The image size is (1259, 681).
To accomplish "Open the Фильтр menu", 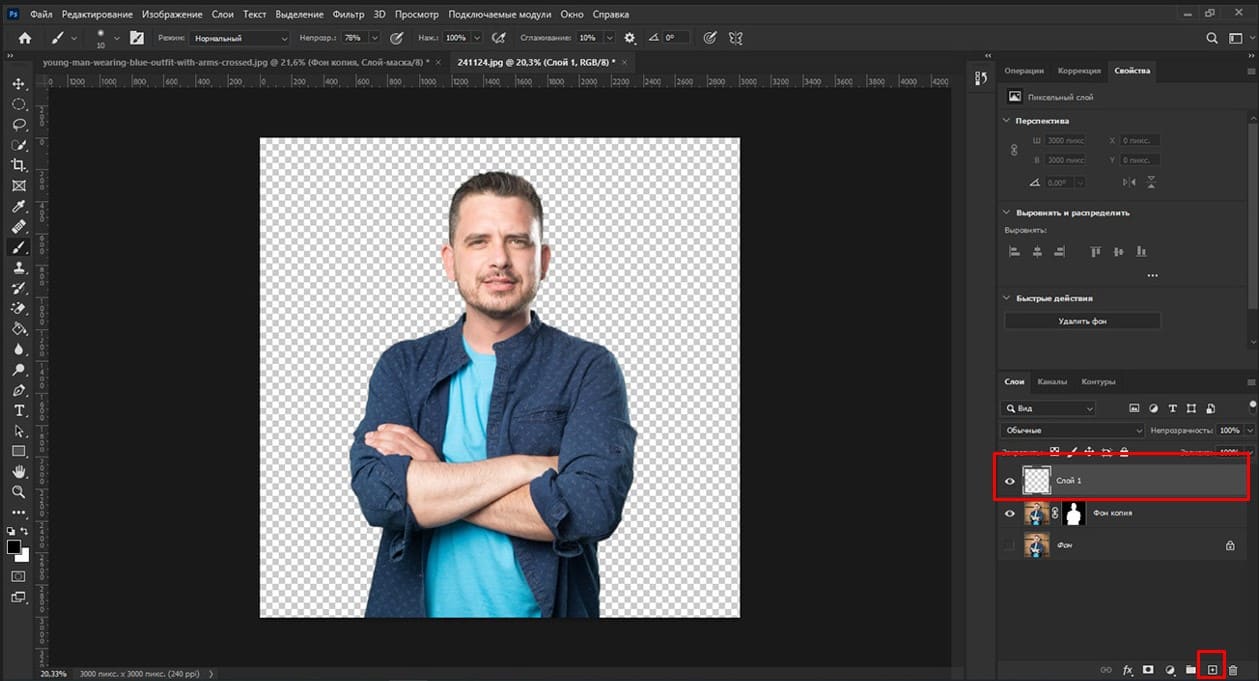I will (349, 15).
